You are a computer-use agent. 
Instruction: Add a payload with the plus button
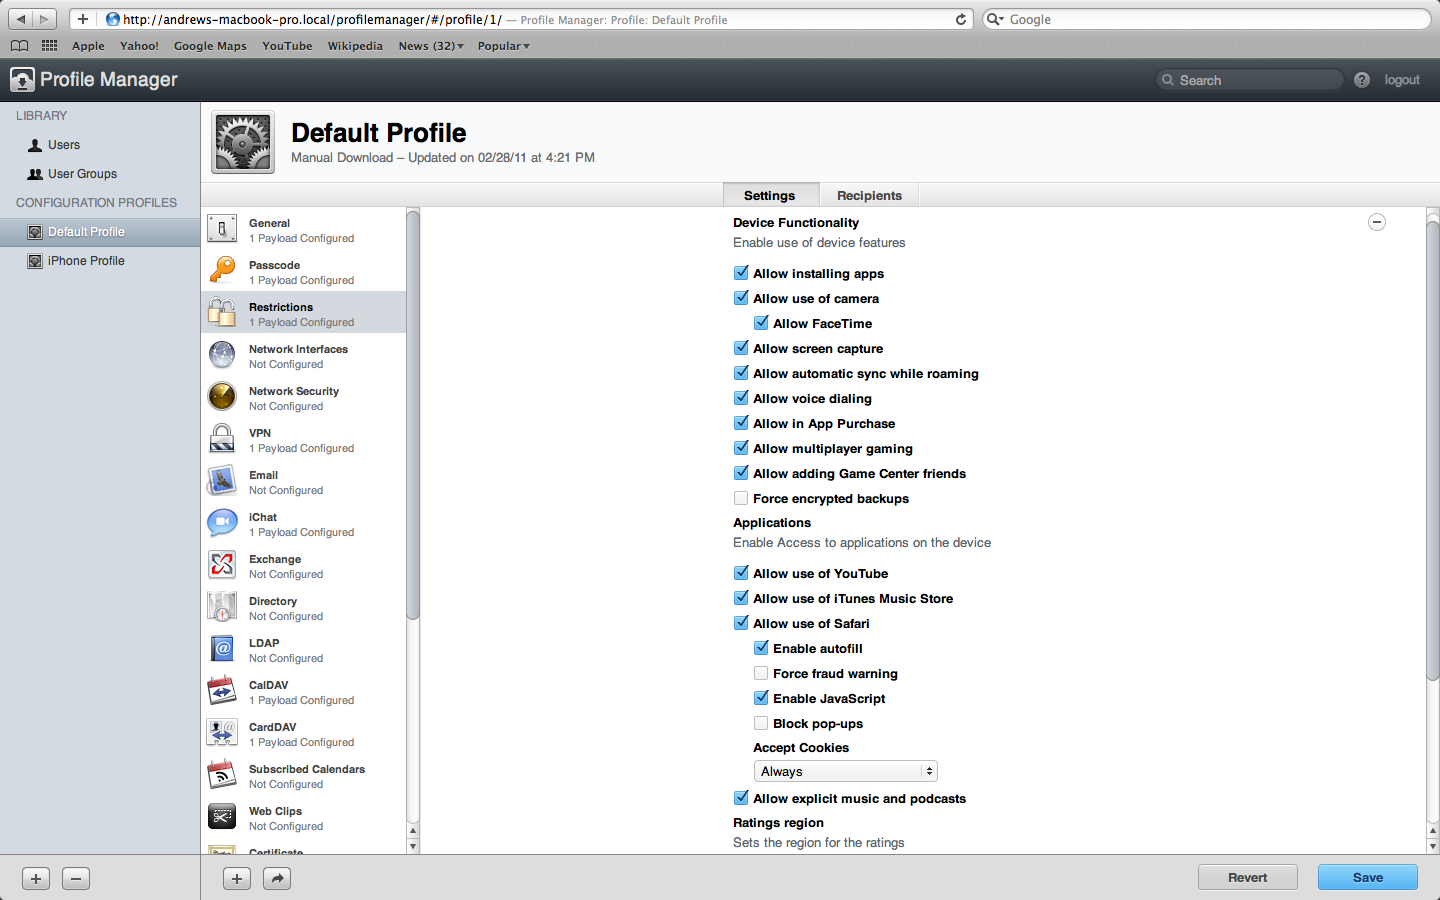coord(237,878)
